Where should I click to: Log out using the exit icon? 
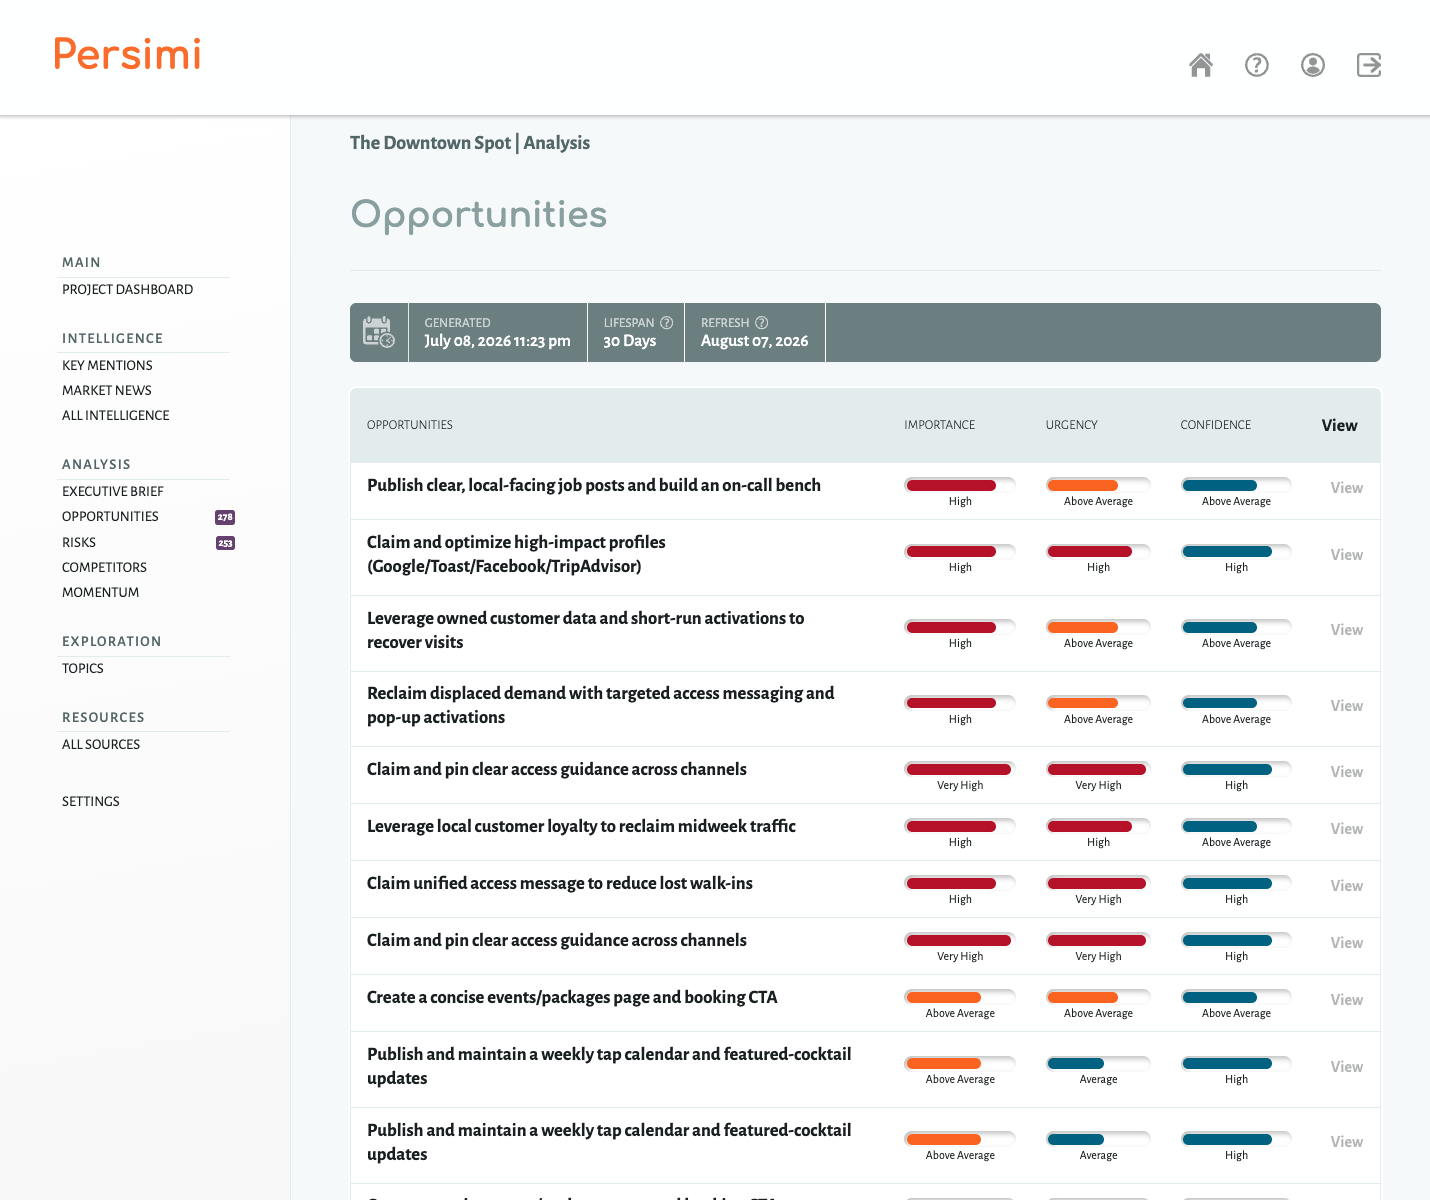point(1369,65)
